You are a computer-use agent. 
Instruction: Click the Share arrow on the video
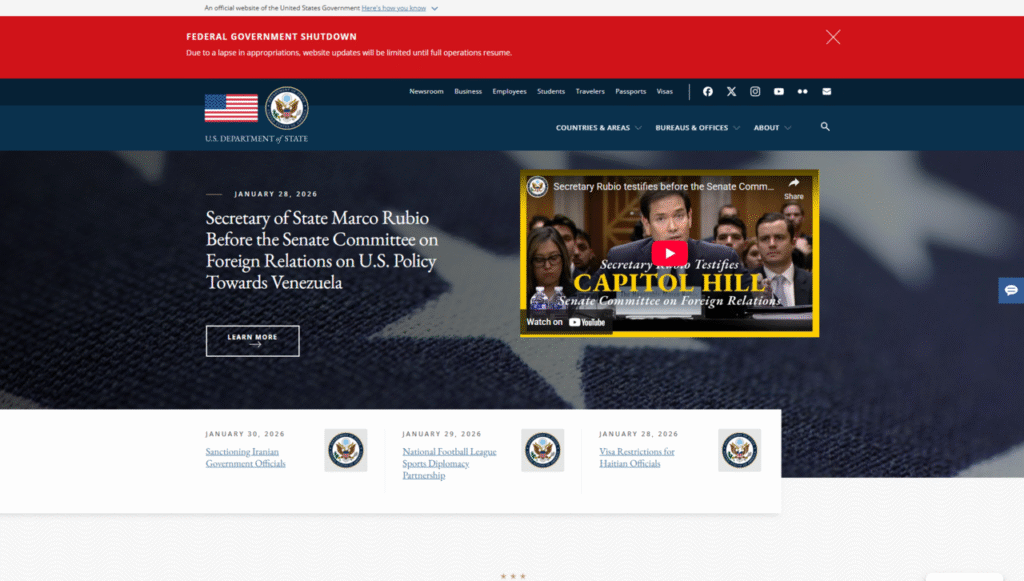click(793, 188)
